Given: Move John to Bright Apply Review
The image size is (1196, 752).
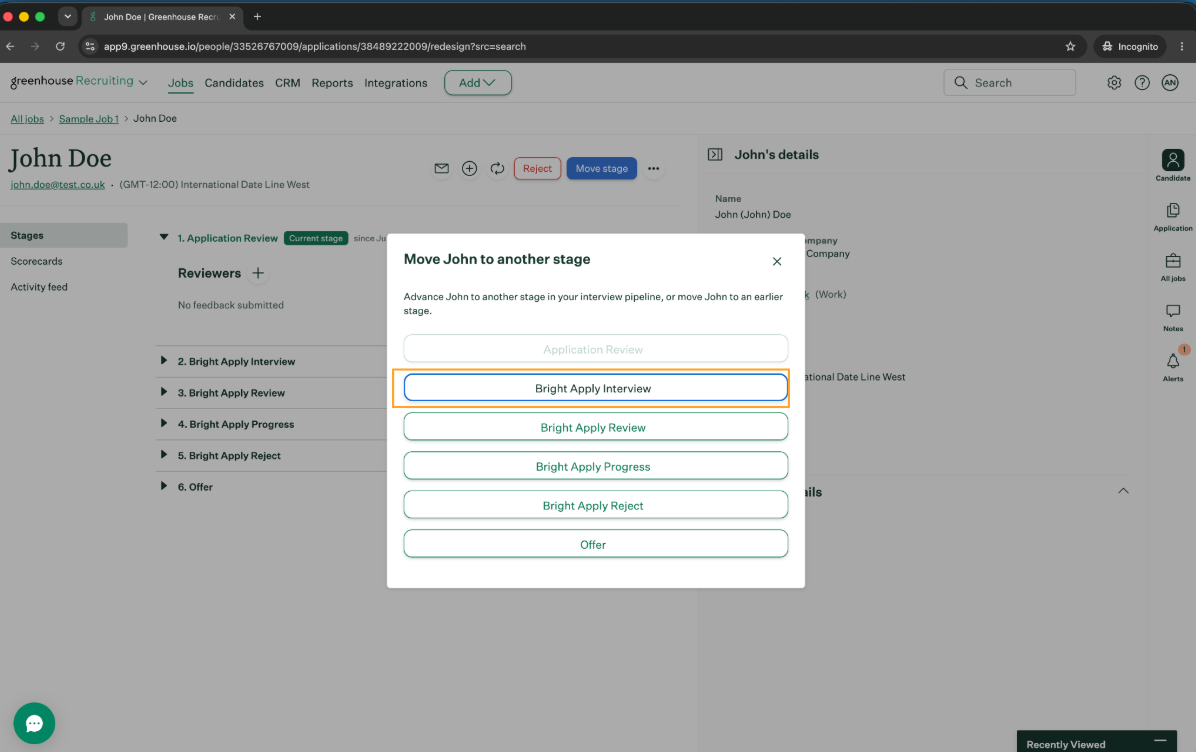Looking at the screenshot, I should click(595, 427).
